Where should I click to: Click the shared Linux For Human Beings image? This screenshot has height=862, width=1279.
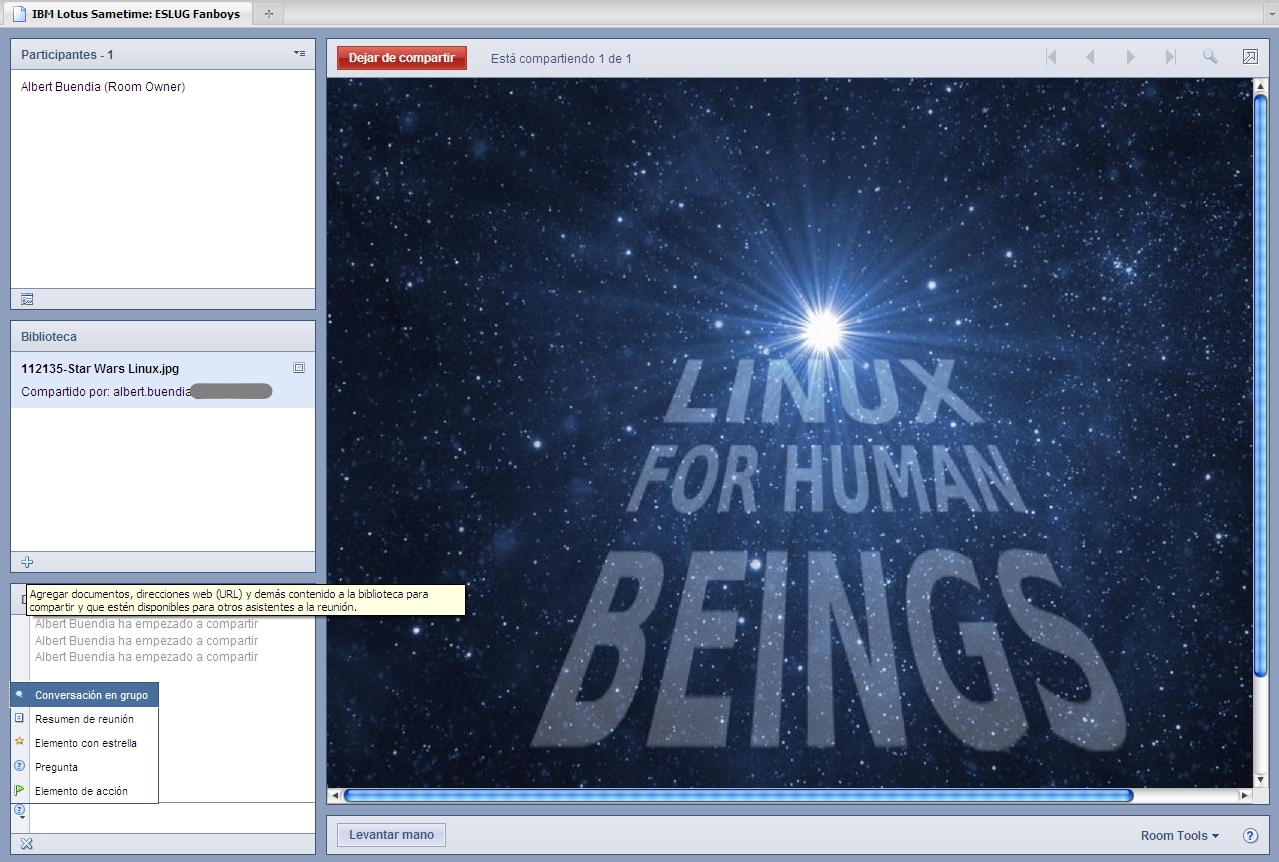click(790, 433)
